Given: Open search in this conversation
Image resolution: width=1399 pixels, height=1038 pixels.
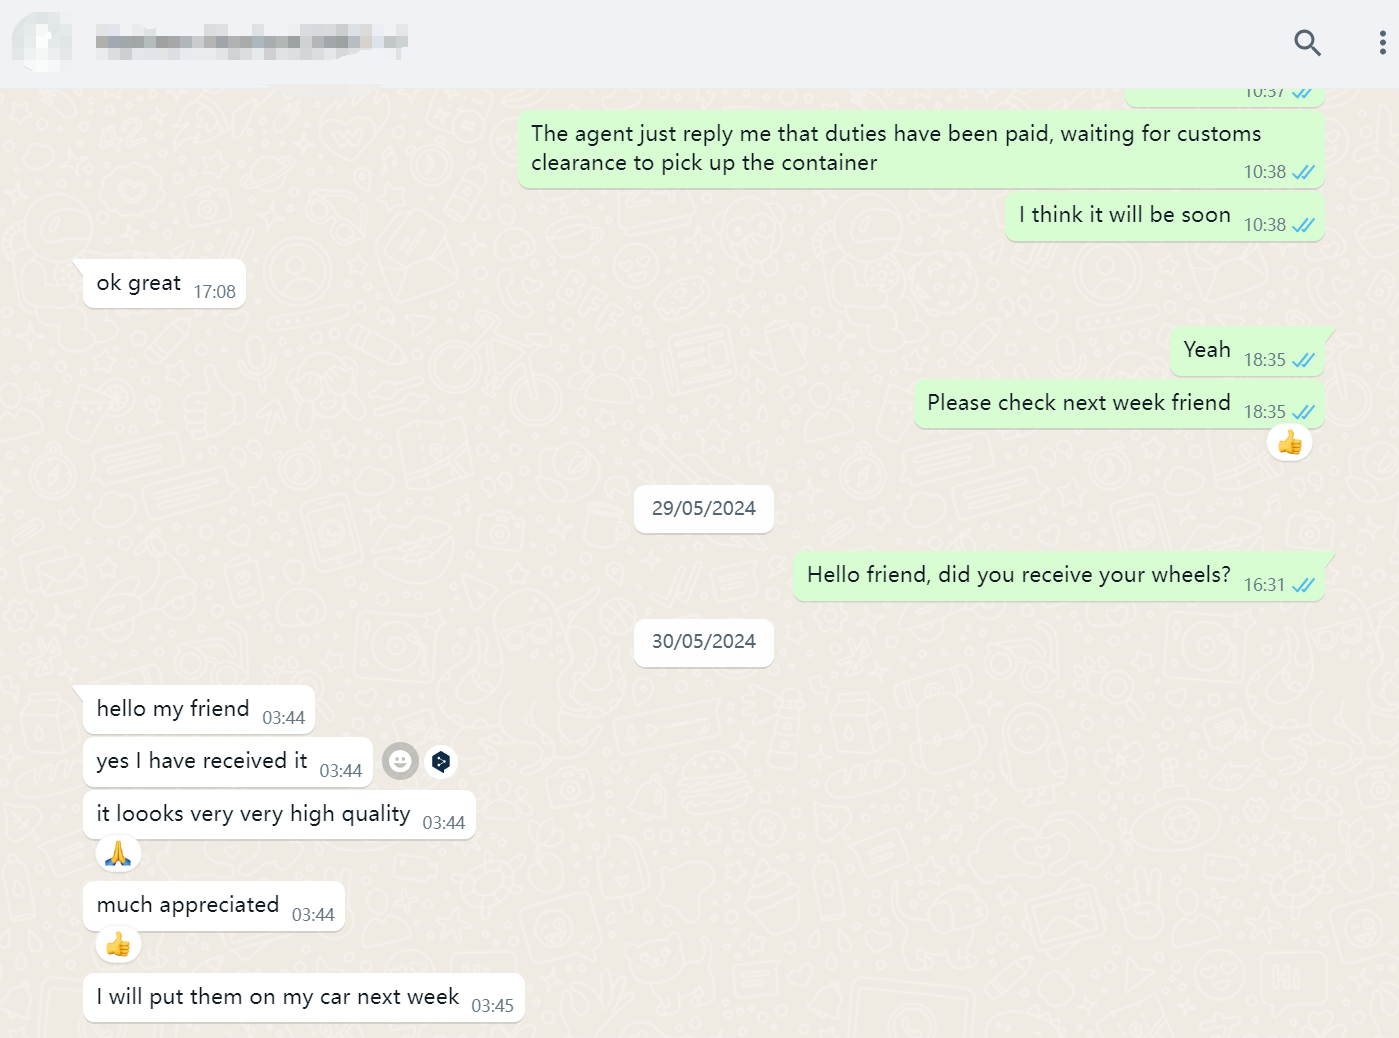Looking at the screenshot, I should click(1307, 43).
